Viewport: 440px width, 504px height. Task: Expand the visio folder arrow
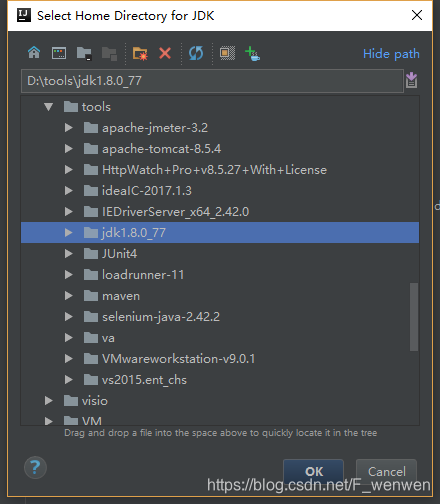49,401
